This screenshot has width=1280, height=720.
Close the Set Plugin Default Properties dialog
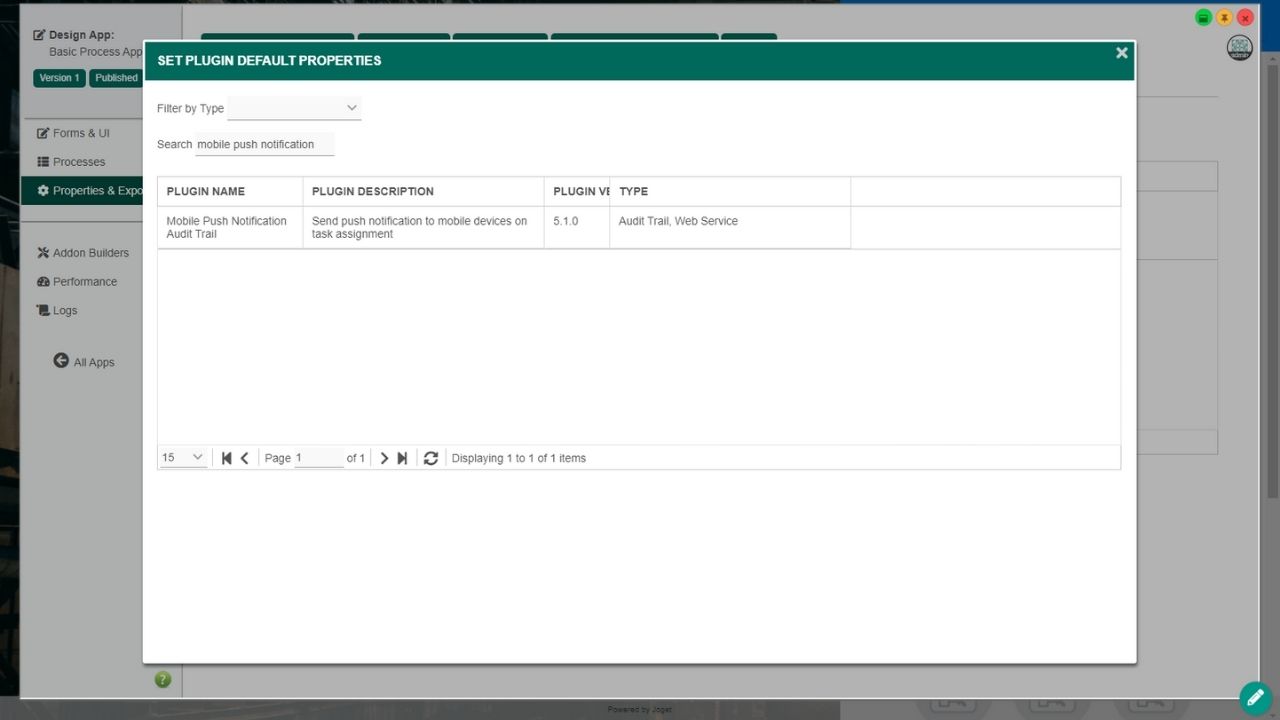pos(1121,53)
